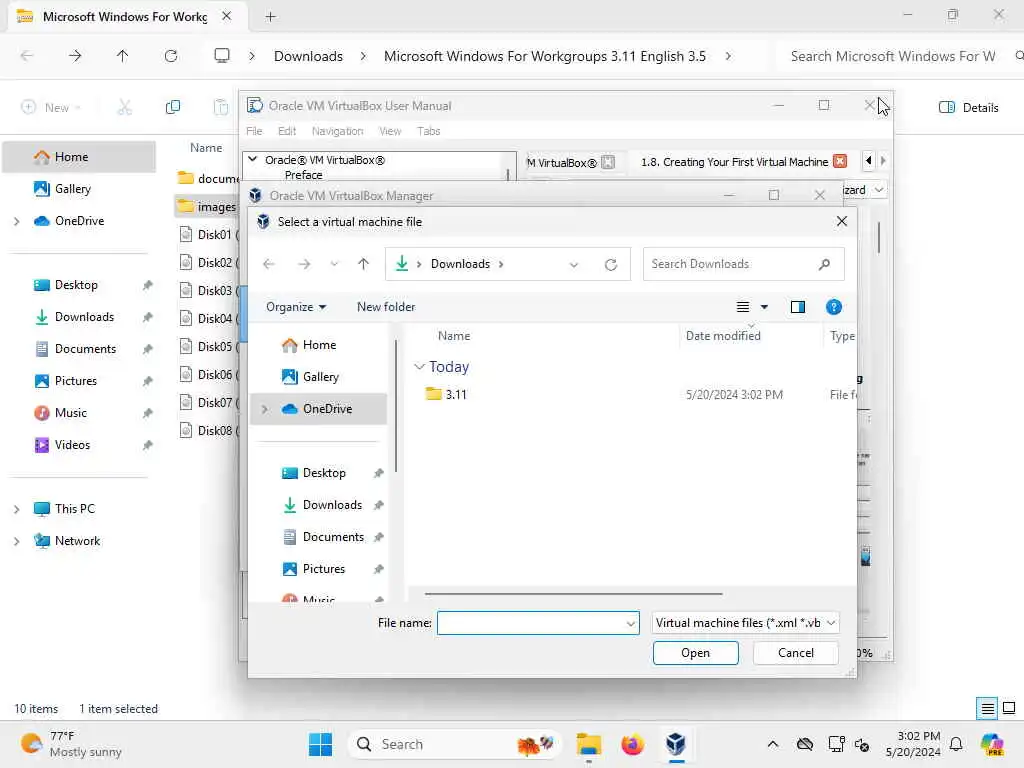This screenshot has width=1024, height=768.
Task: Refresh the Downloads listing in file dialog
Action: tap(611, 264)
